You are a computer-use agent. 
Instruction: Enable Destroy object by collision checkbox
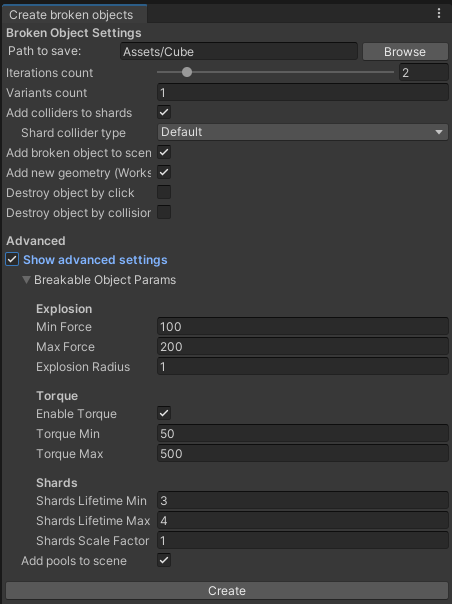pos(164,212)
